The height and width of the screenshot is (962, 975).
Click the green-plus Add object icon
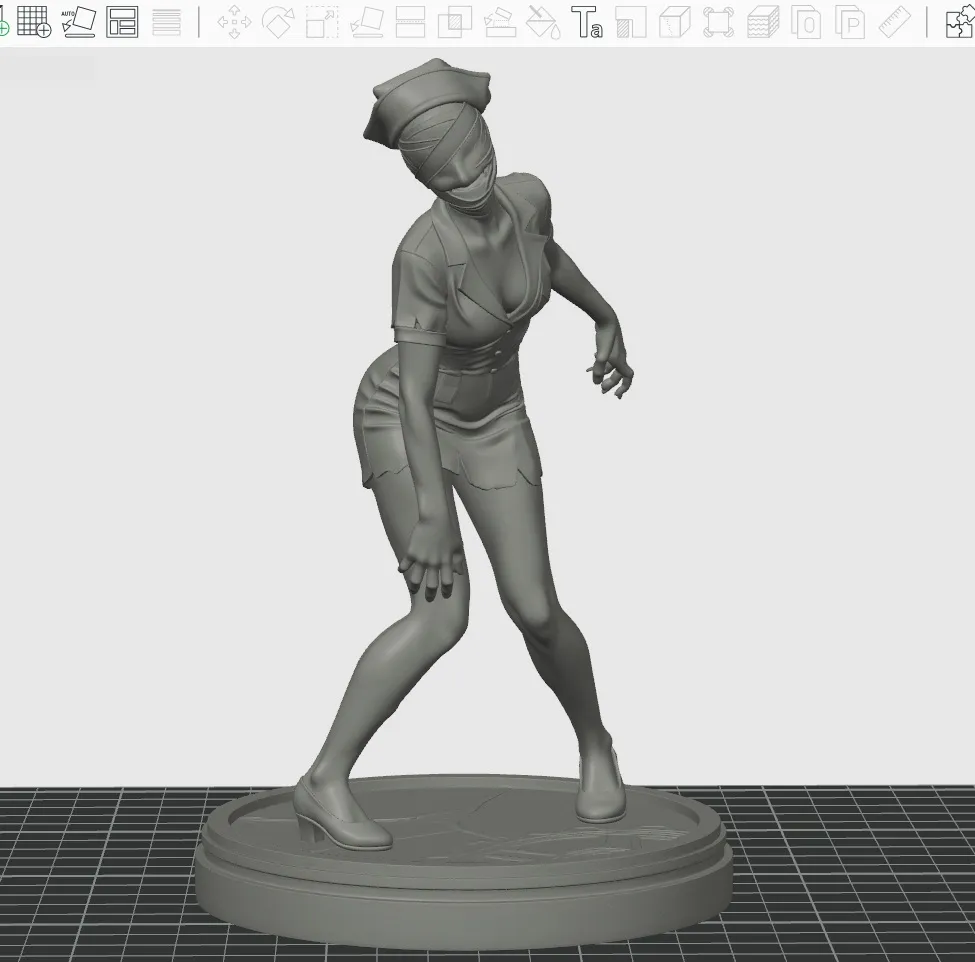3,22
